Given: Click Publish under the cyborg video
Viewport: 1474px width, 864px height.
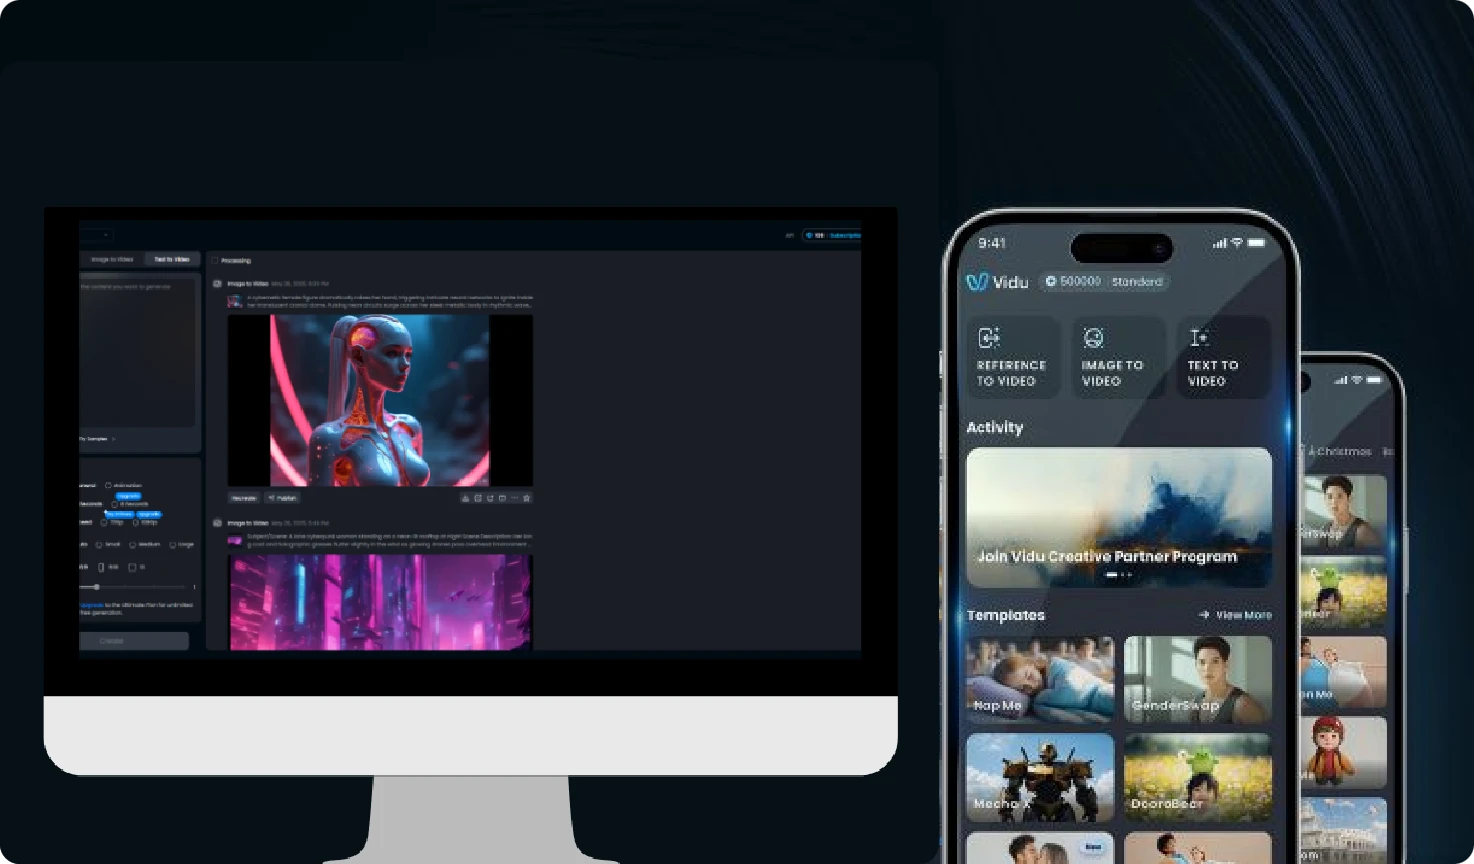Looking at the screenshot, I should [x=283, y=497].
